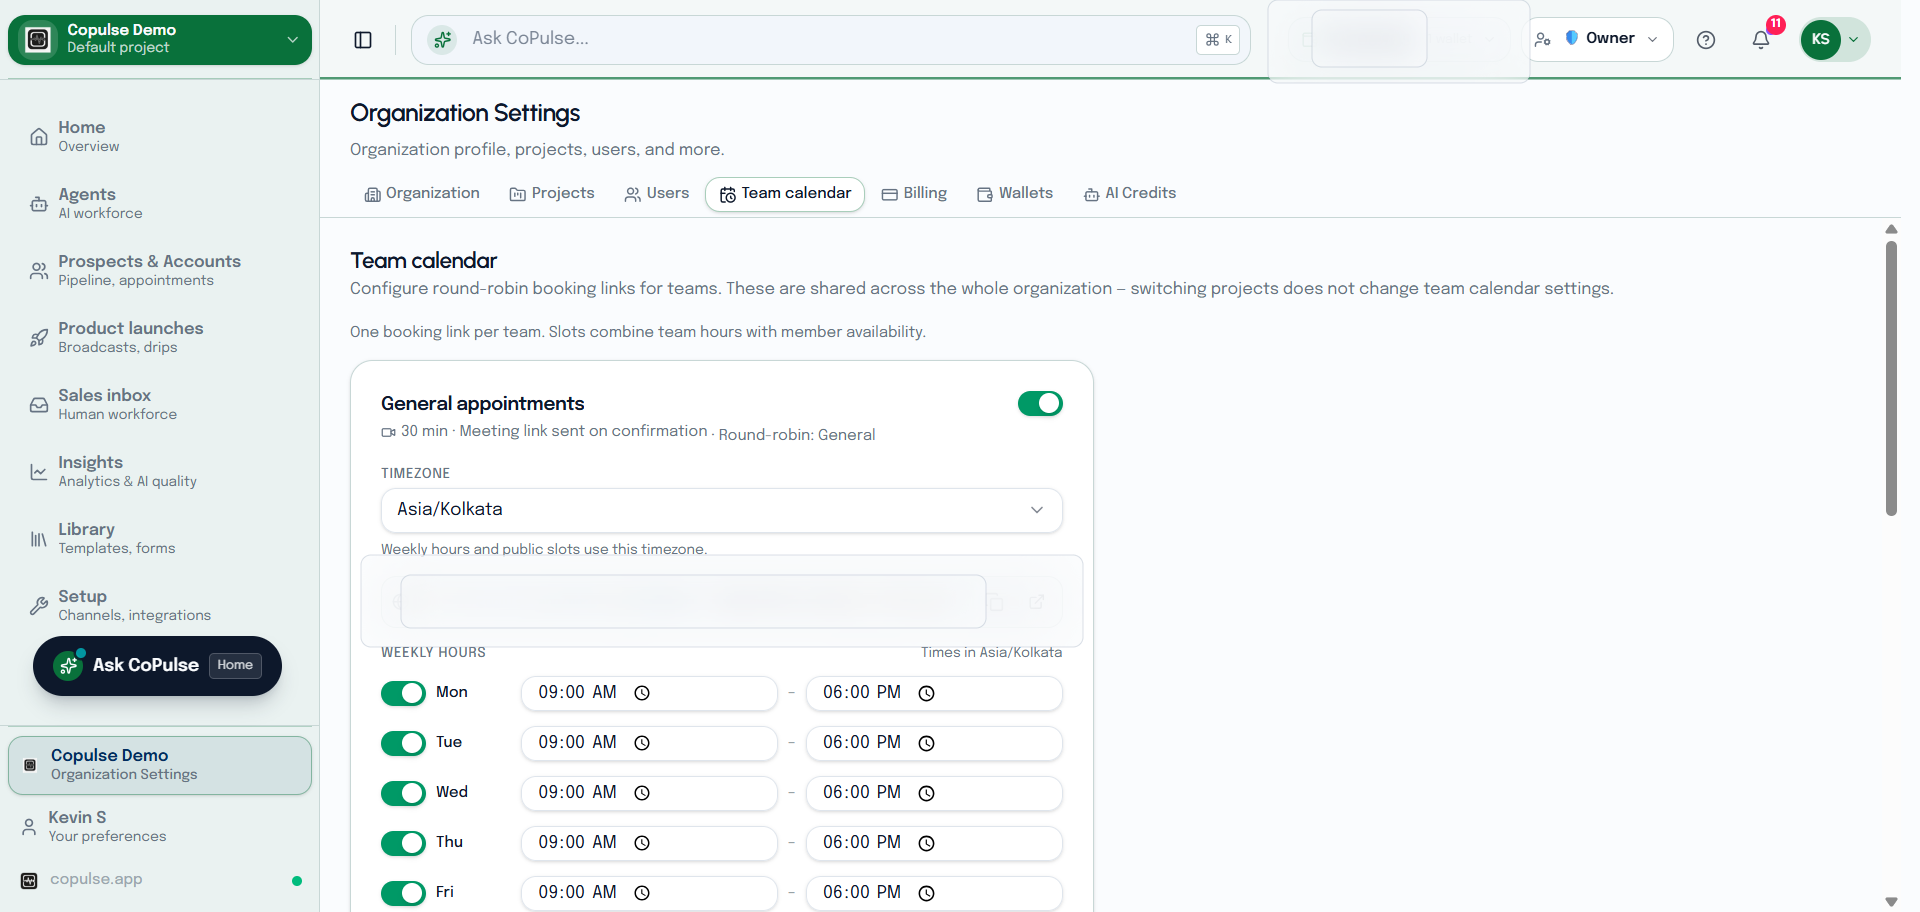
Task: Toggle Monday weekly hours off
Action: [403, 693]
